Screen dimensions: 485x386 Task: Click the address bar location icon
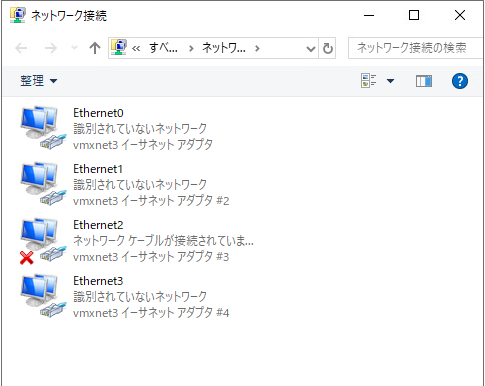point(119,47)
